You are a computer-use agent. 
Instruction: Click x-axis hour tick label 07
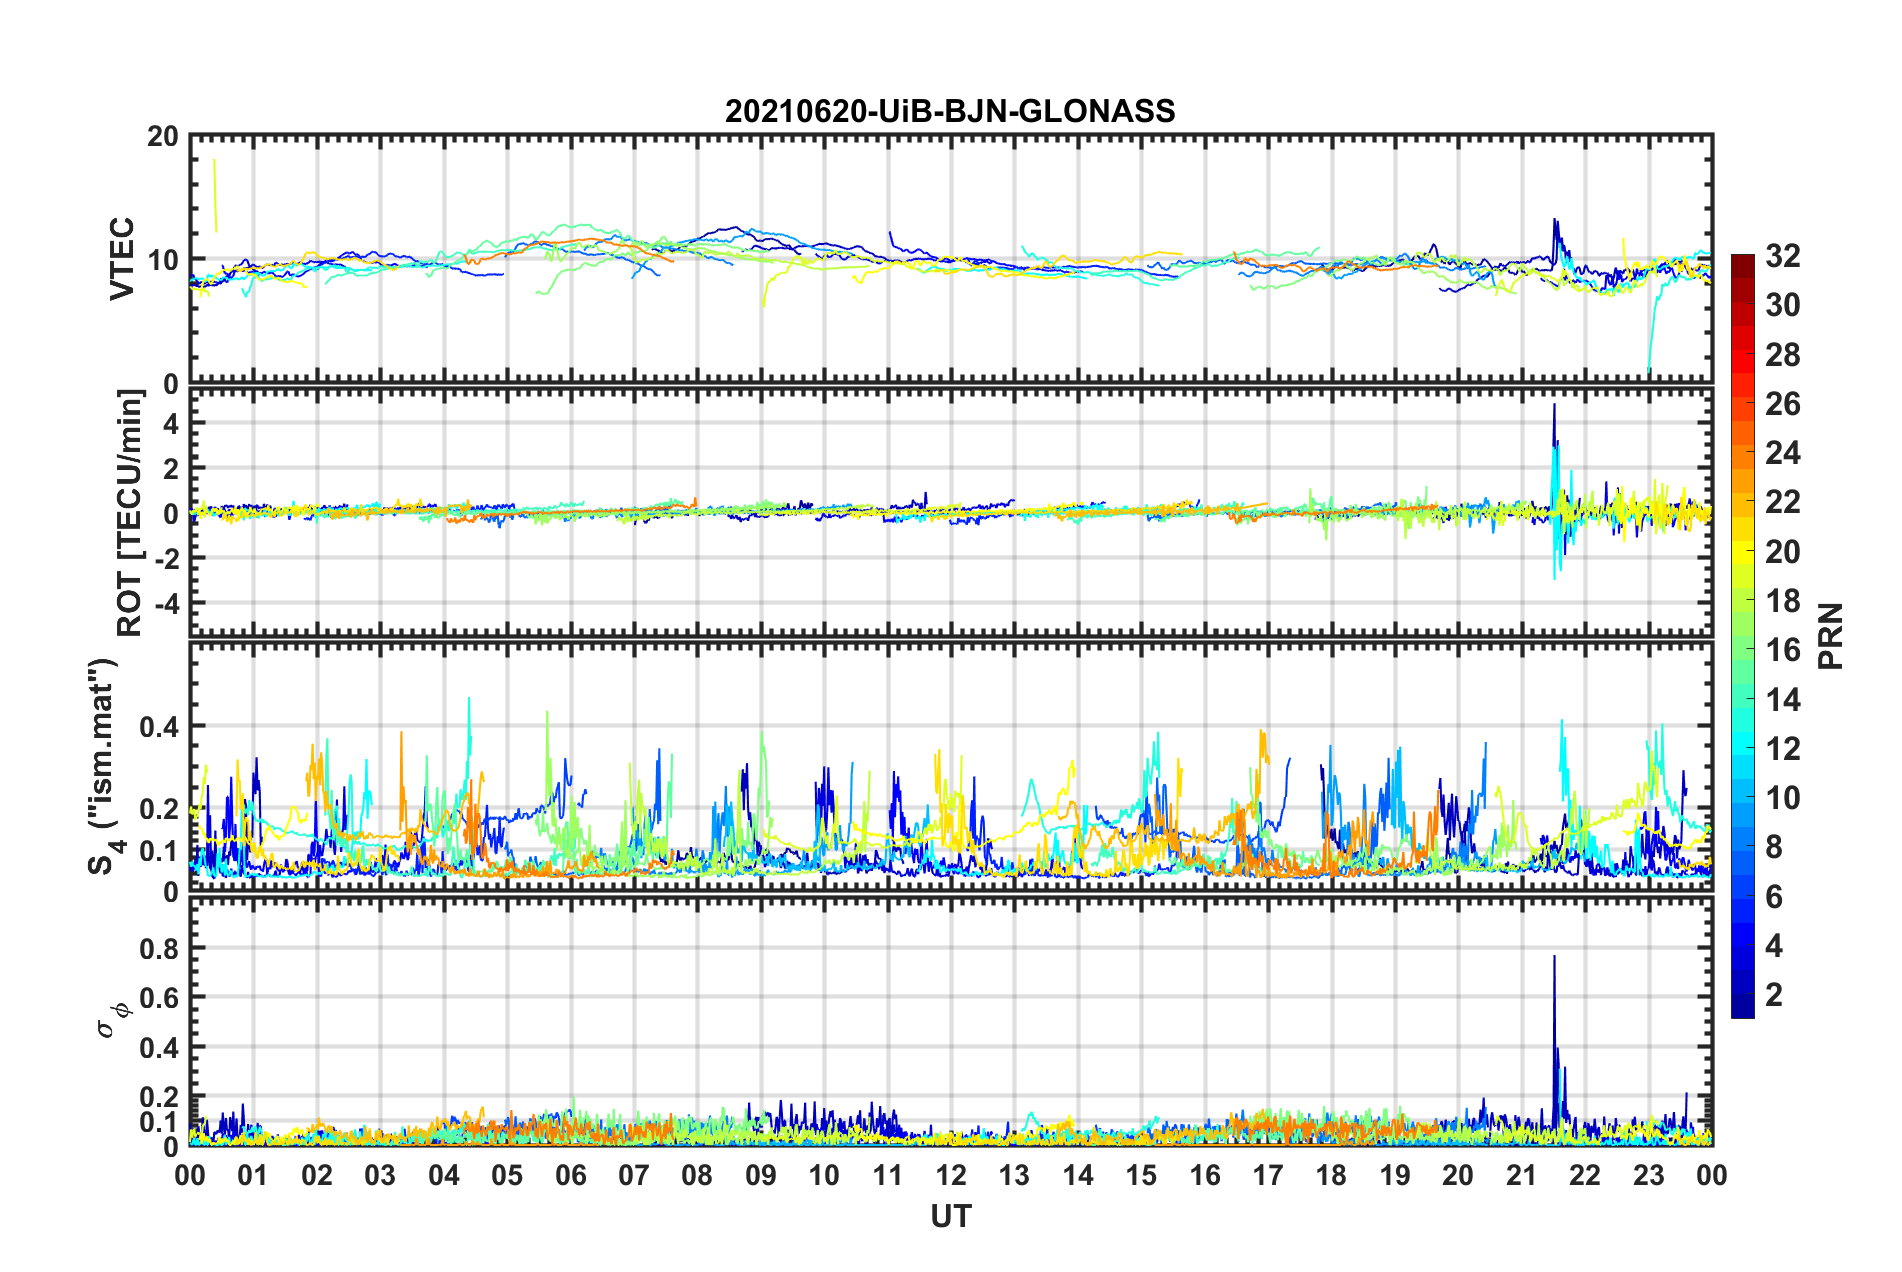click(634, 1175)
